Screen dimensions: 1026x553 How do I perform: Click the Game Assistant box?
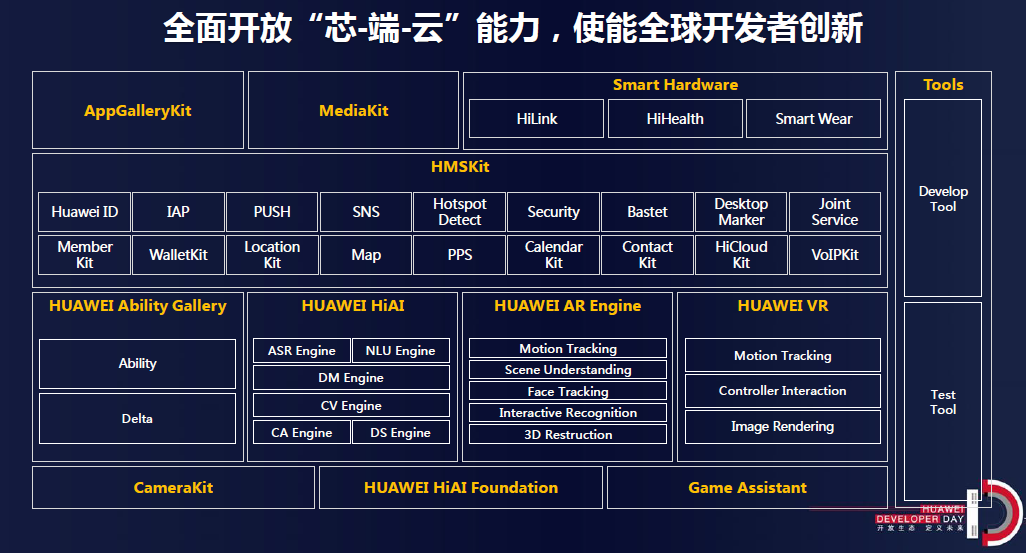[x=747, y=488]
